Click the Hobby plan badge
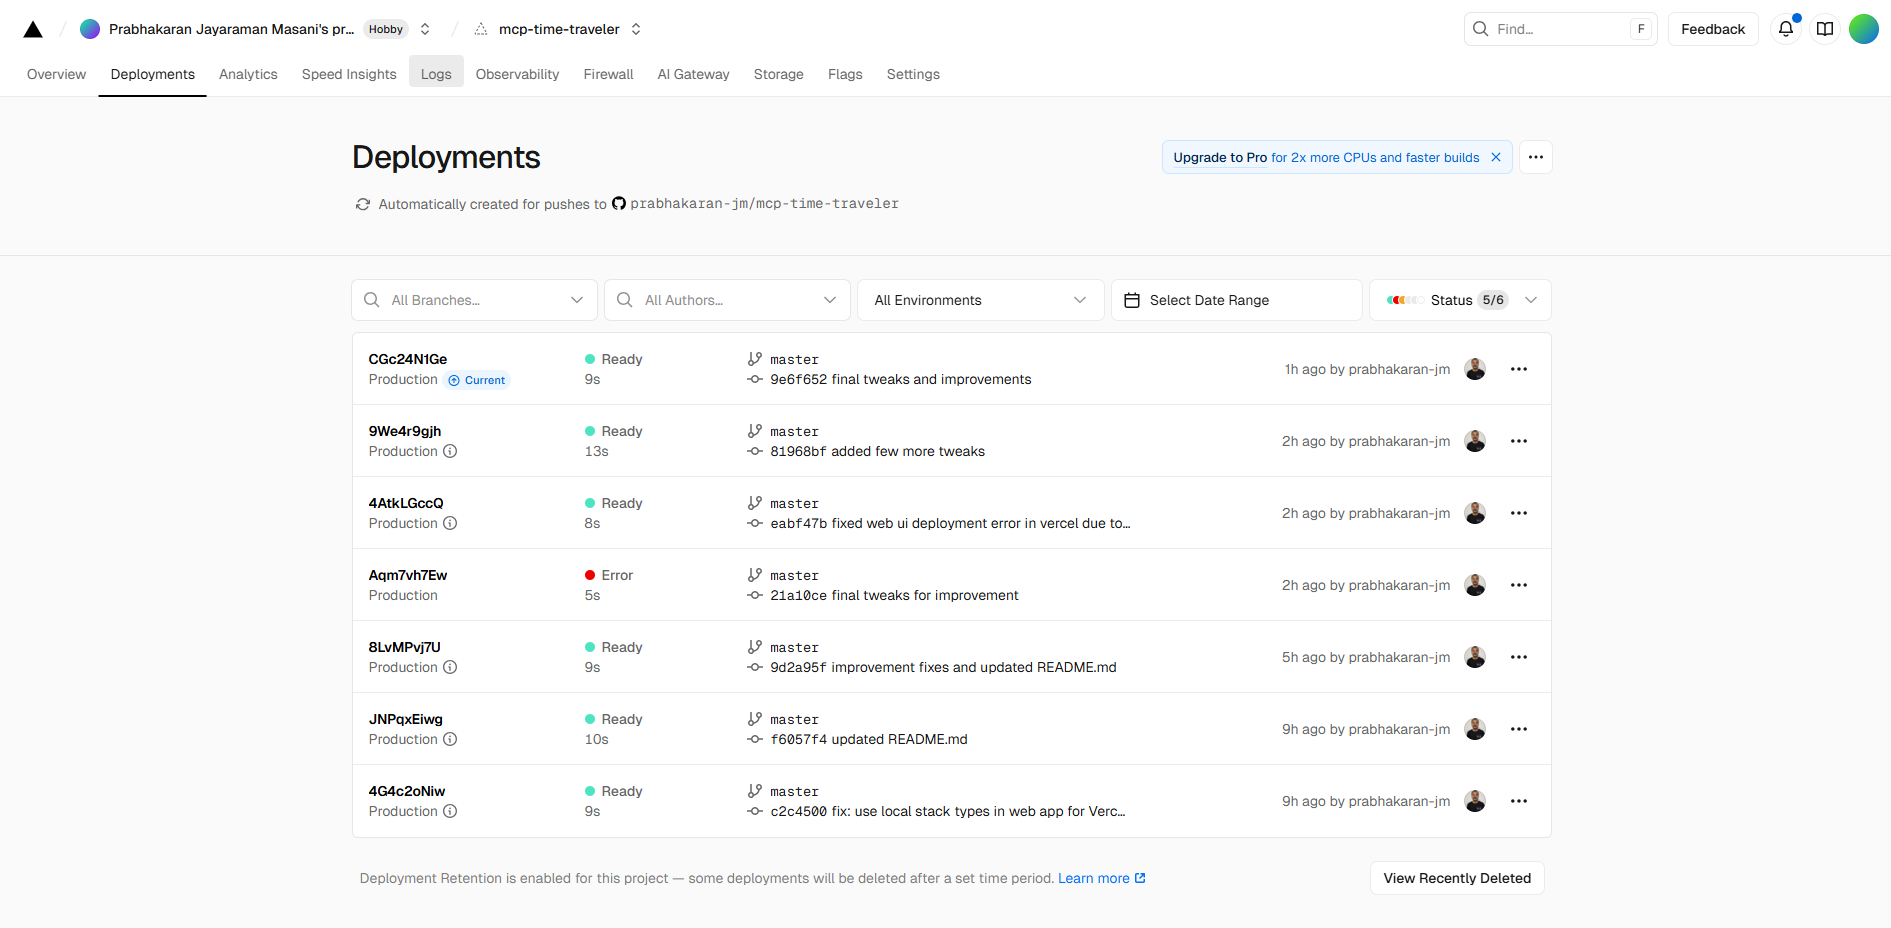Screen dimensions: 1891x928 tap(386, 29)
